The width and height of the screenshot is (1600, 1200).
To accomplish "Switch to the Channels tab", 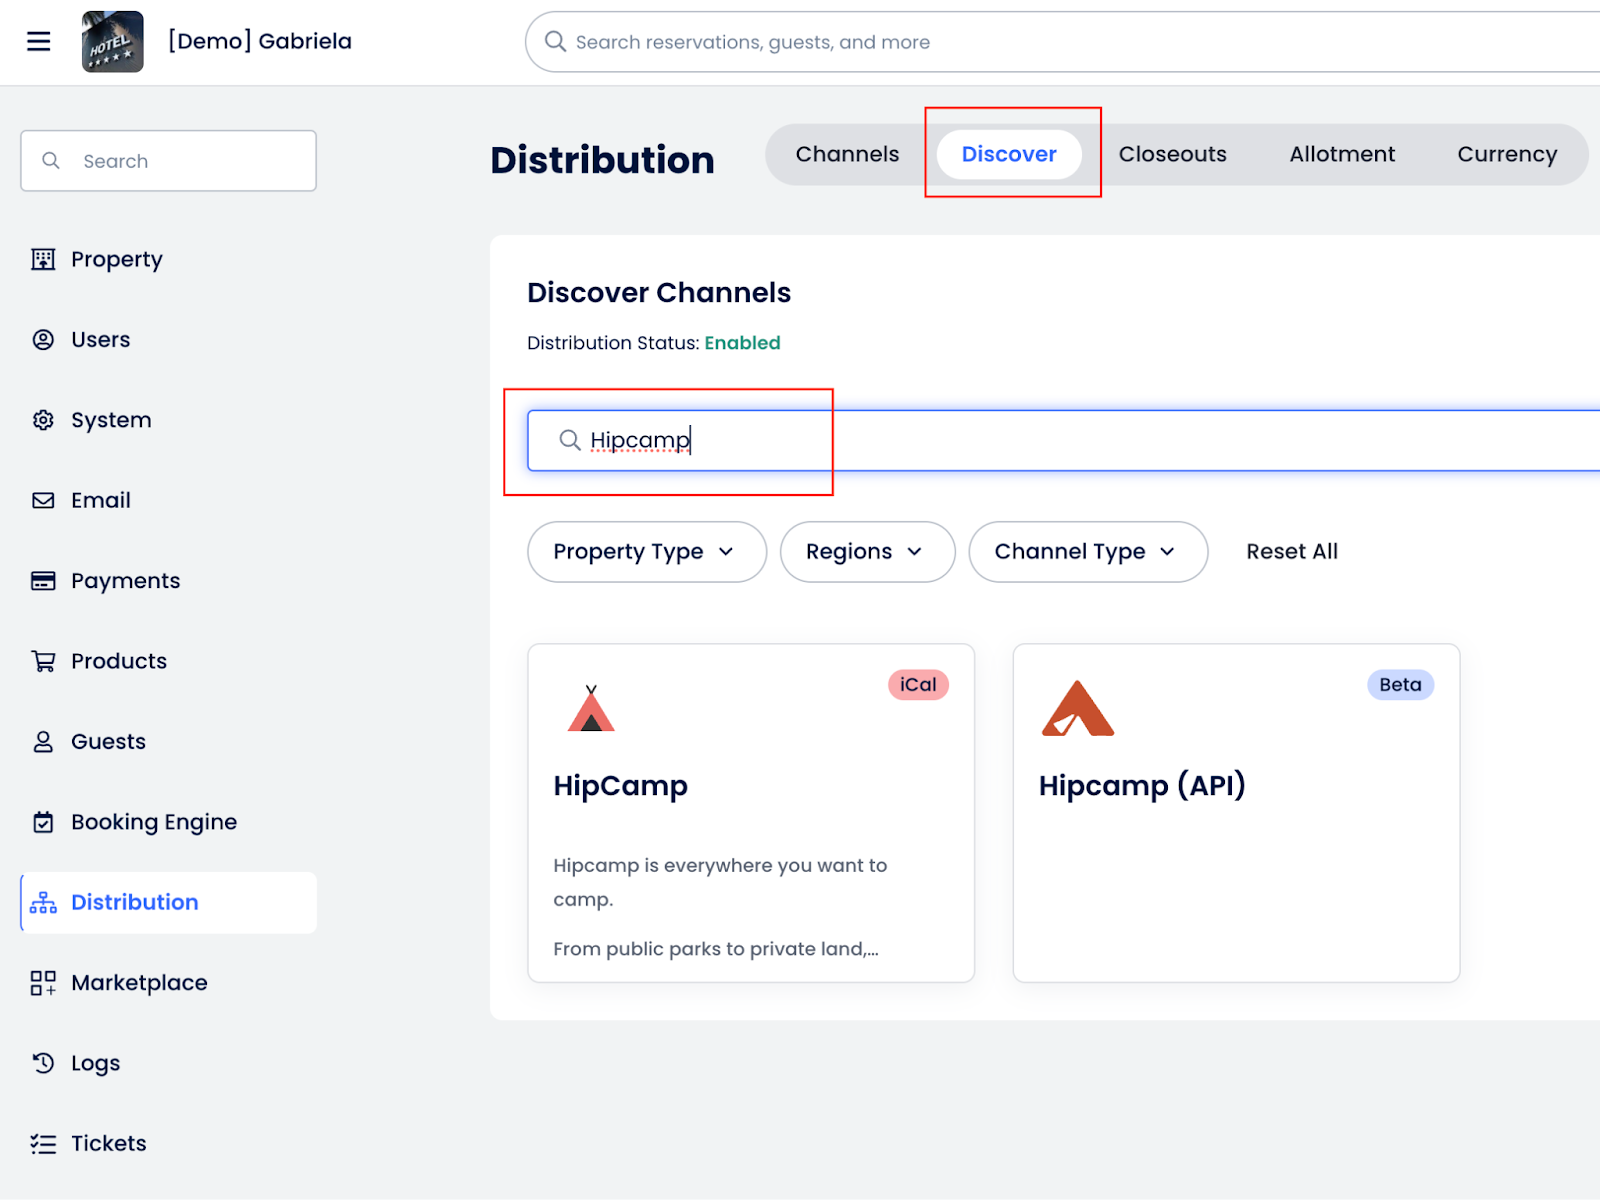I will [x=847, y=154].
